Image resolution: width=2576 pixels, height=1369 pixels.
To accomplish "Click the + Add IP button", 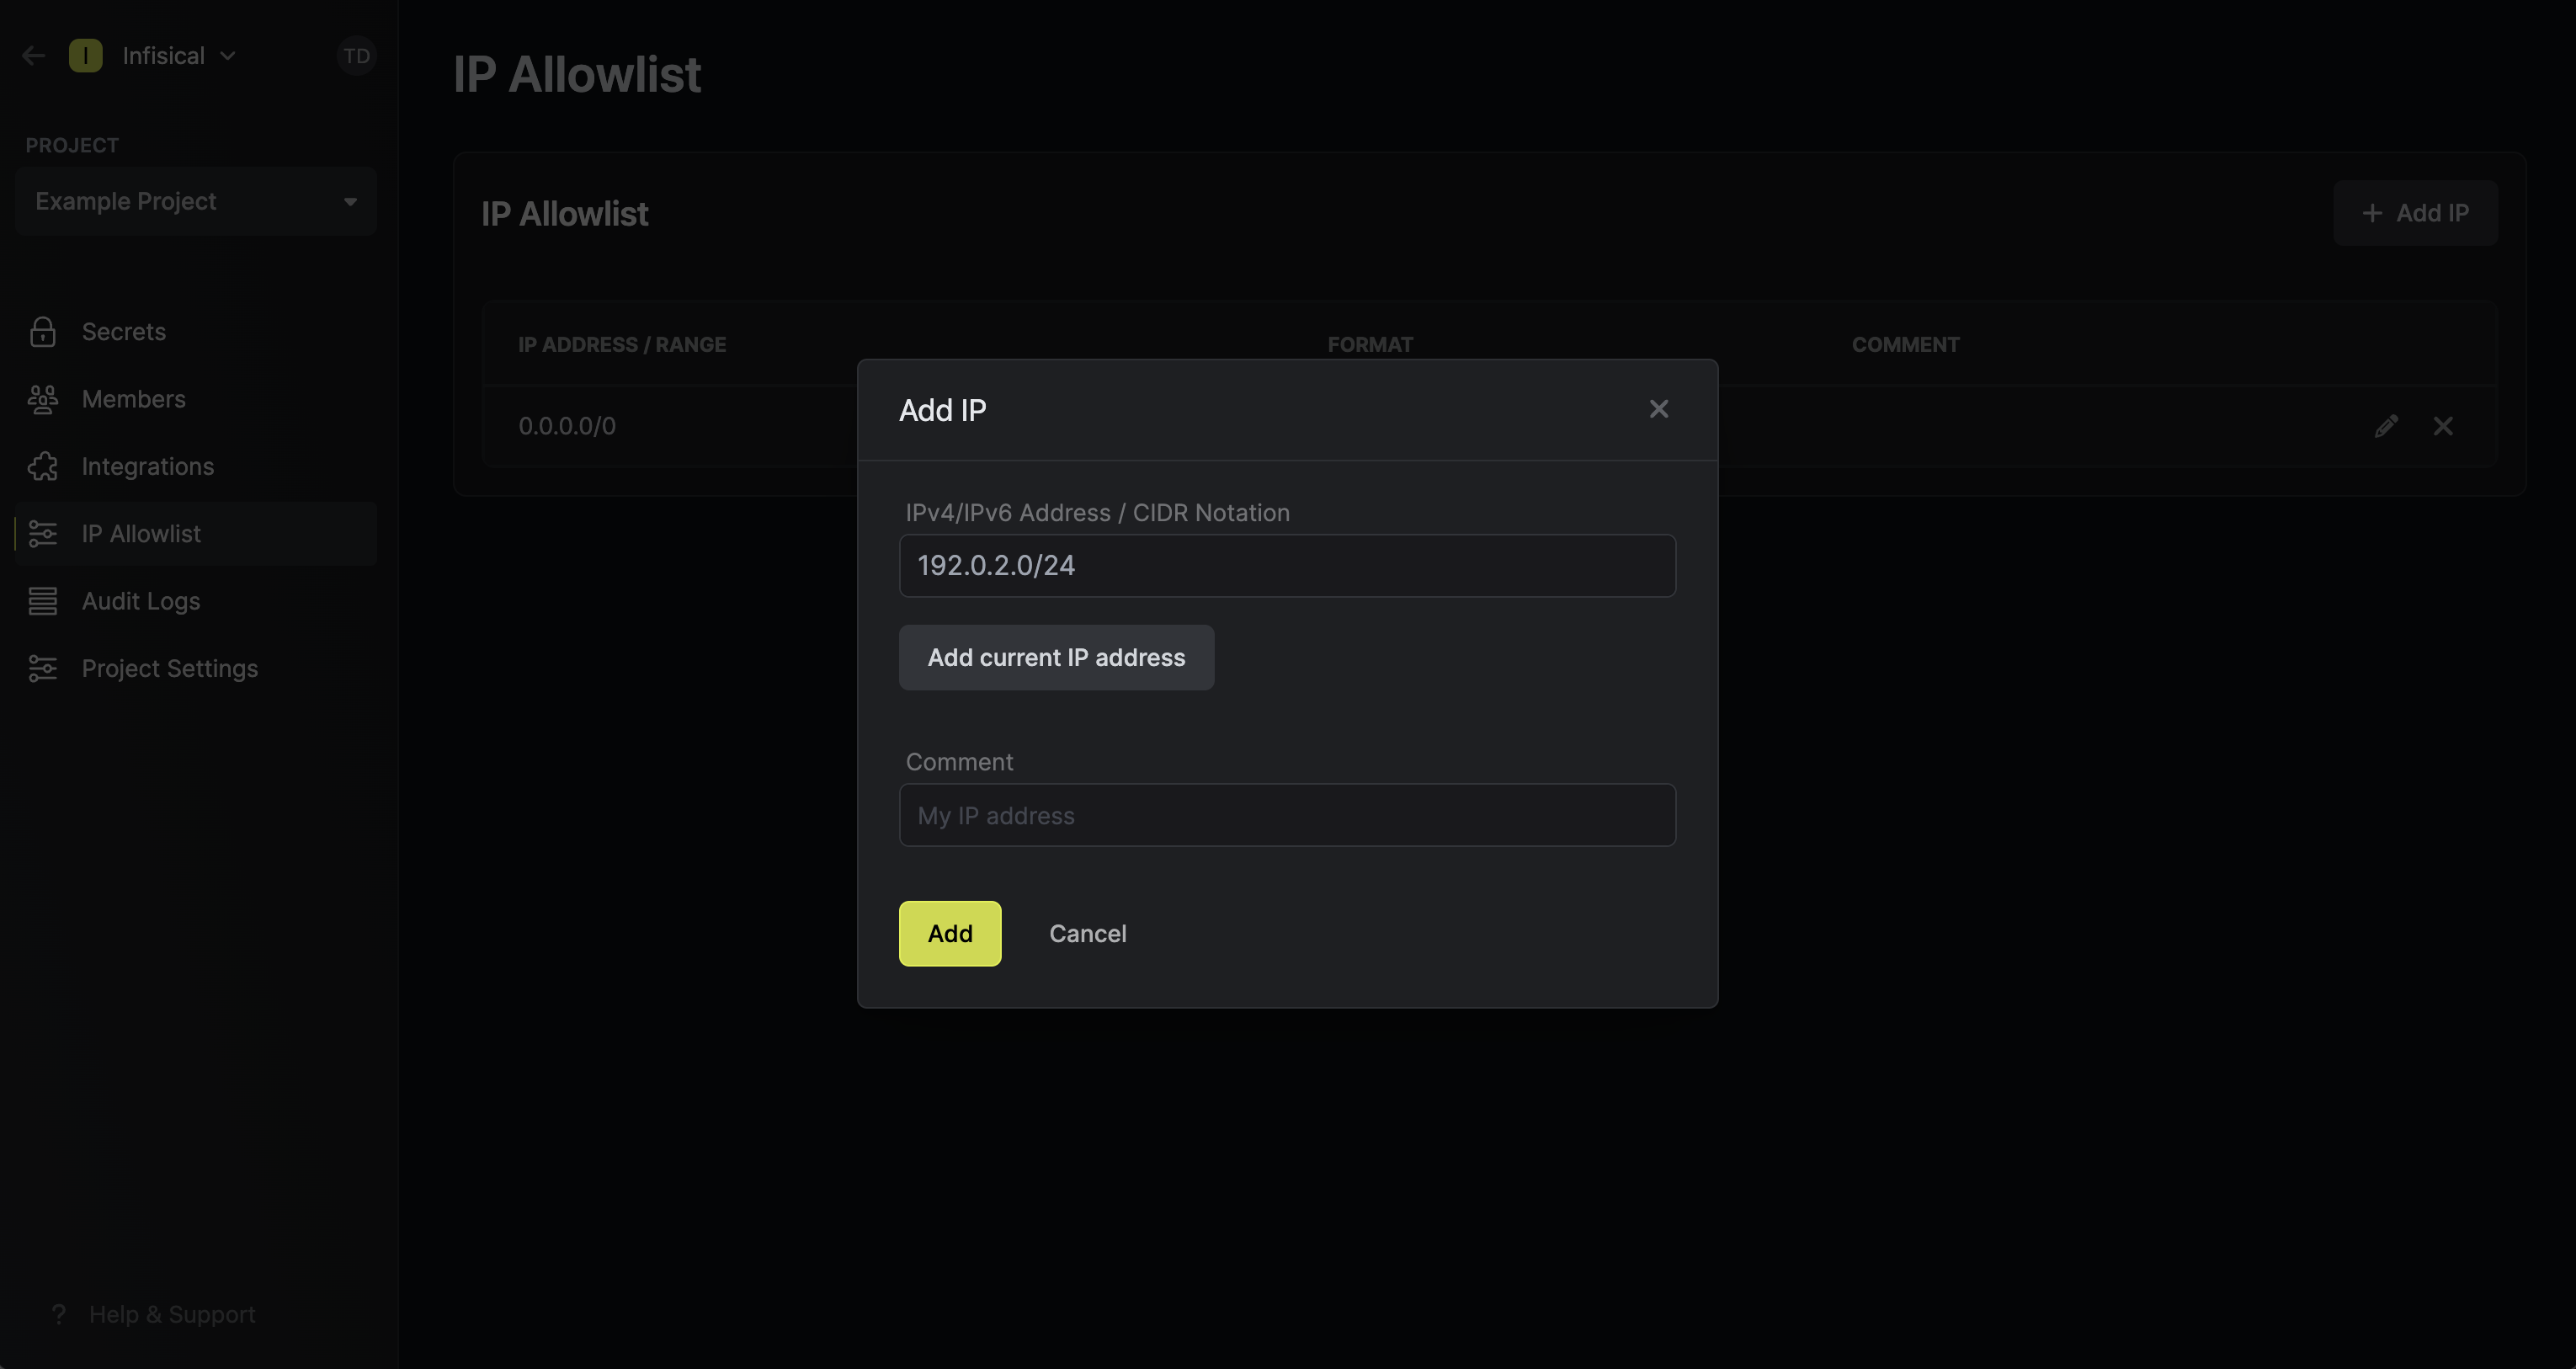I will 2415,213.
